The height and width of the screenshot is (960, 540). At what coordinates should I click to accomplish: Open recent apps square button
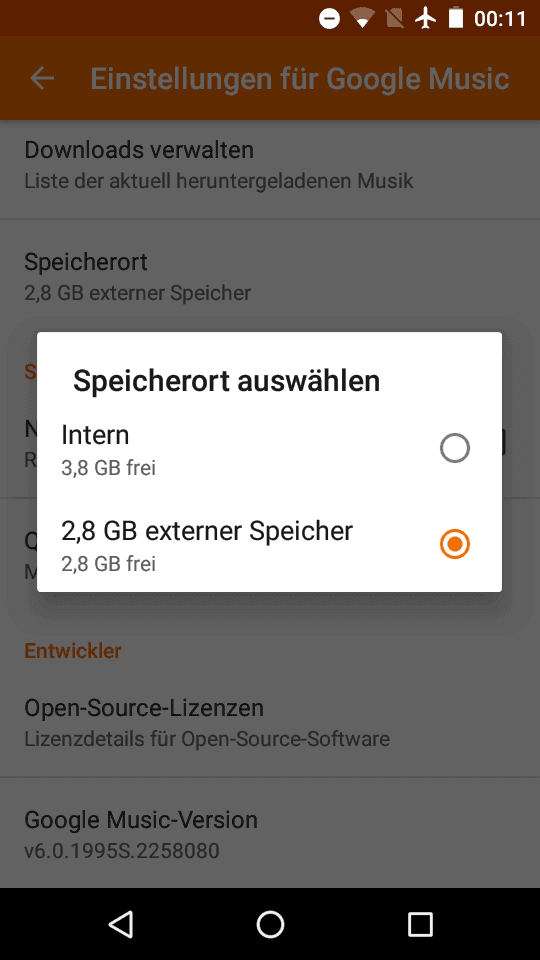pos(420,924)
